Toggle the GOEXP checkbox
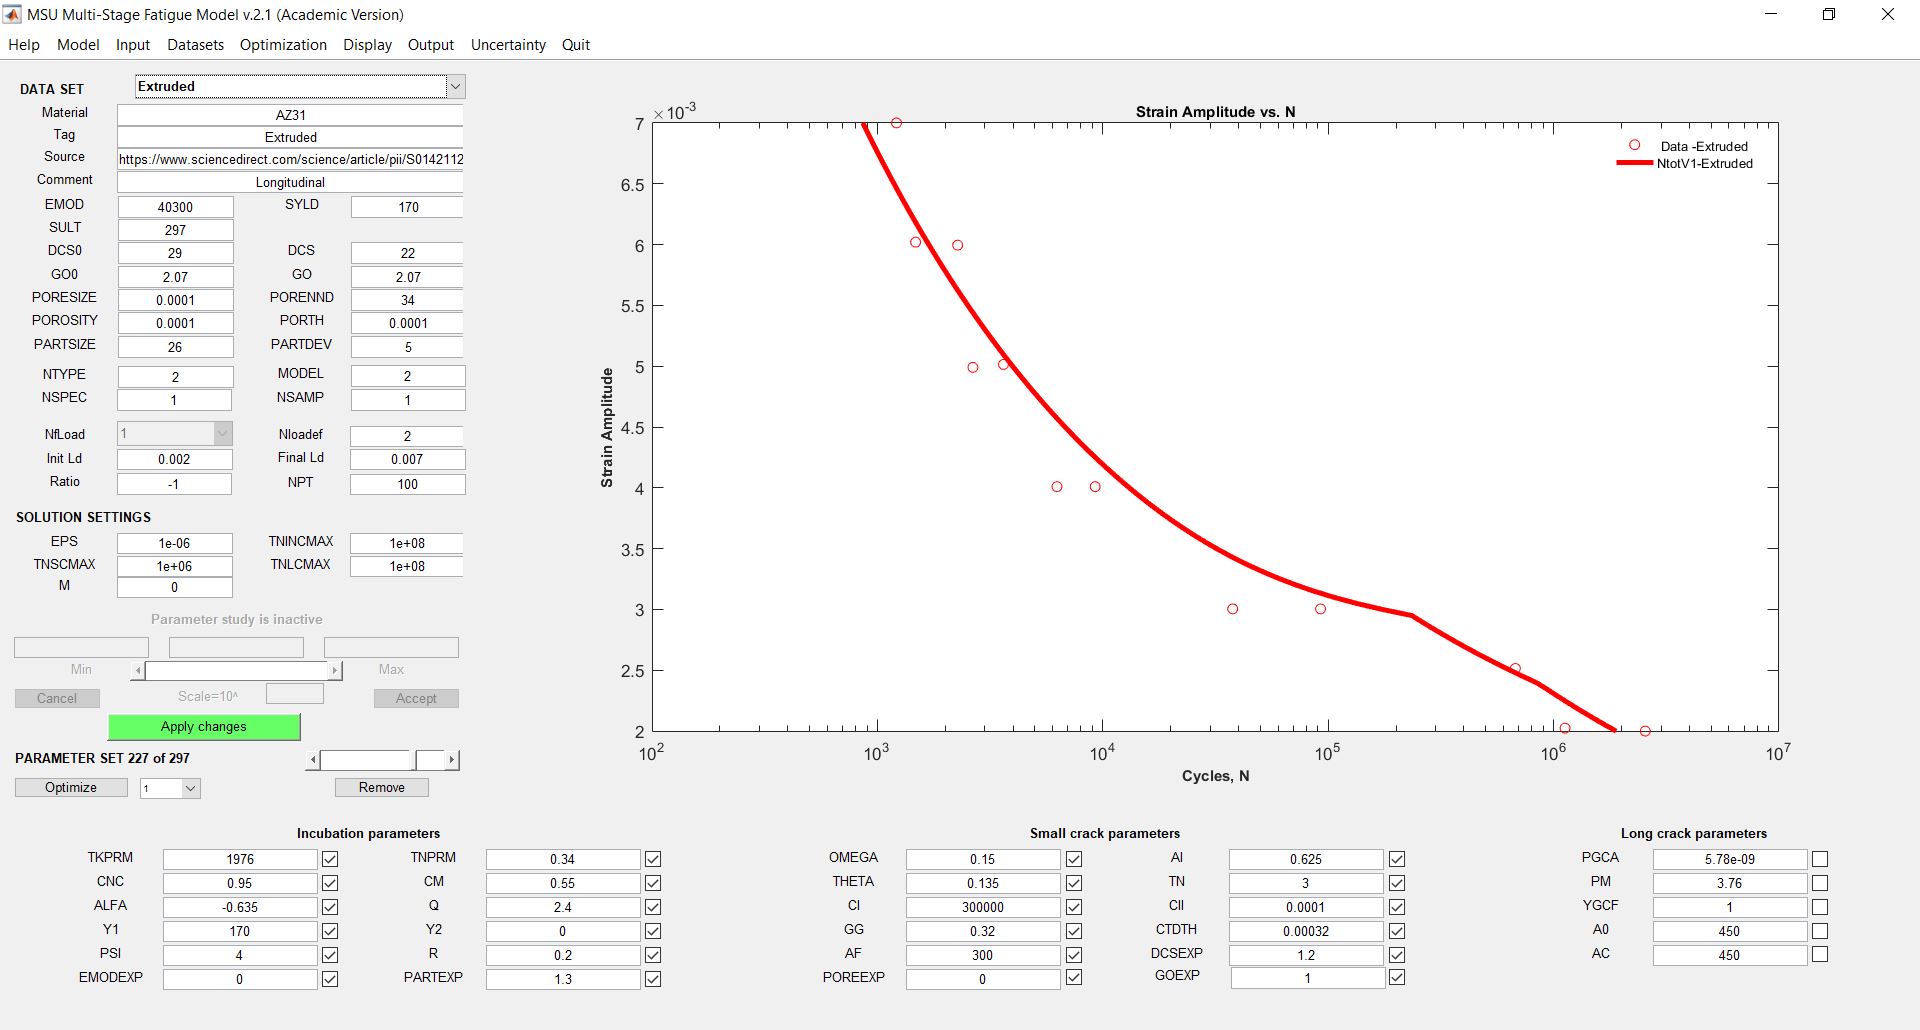Screen dimensions: 1920x1030 click(x=1397, y=977)
